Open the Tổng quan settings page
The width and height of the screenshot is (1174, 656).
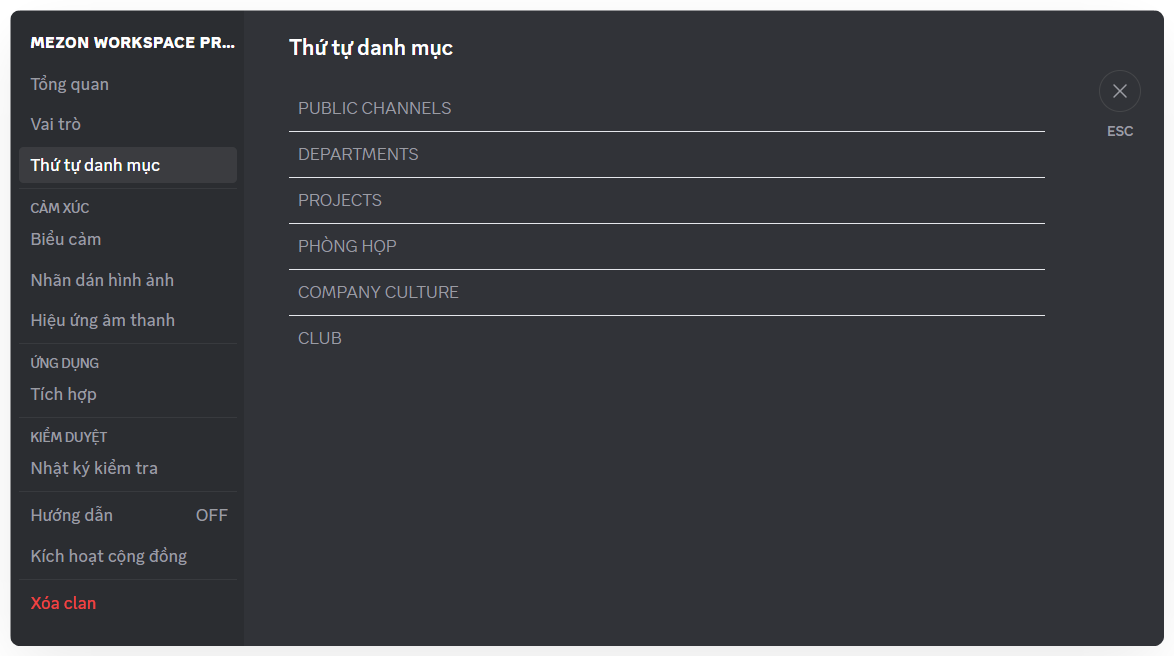coord(70,84)
